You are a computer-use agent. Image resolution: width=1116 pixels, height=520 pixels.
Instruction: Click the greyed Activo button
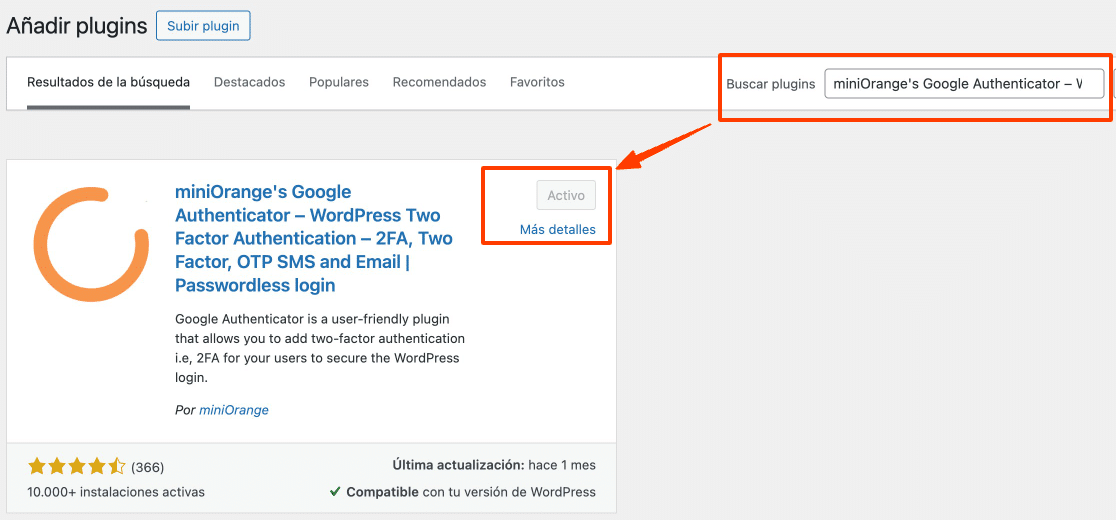[x=566, y=195]
